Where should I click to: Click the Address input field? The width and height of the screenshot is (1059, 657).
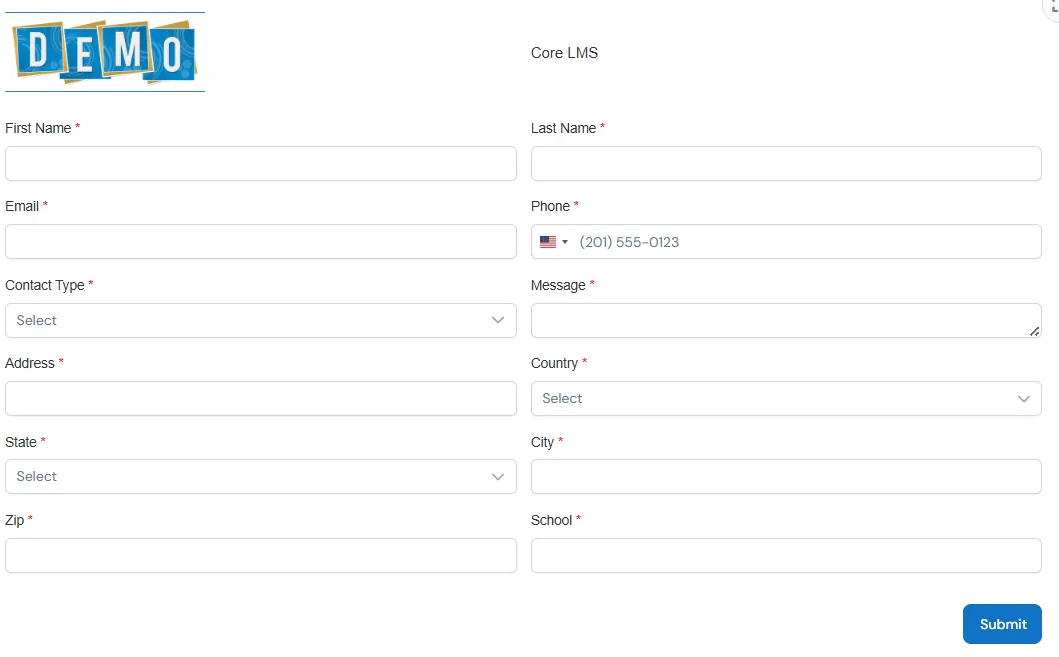pos(261,398)
